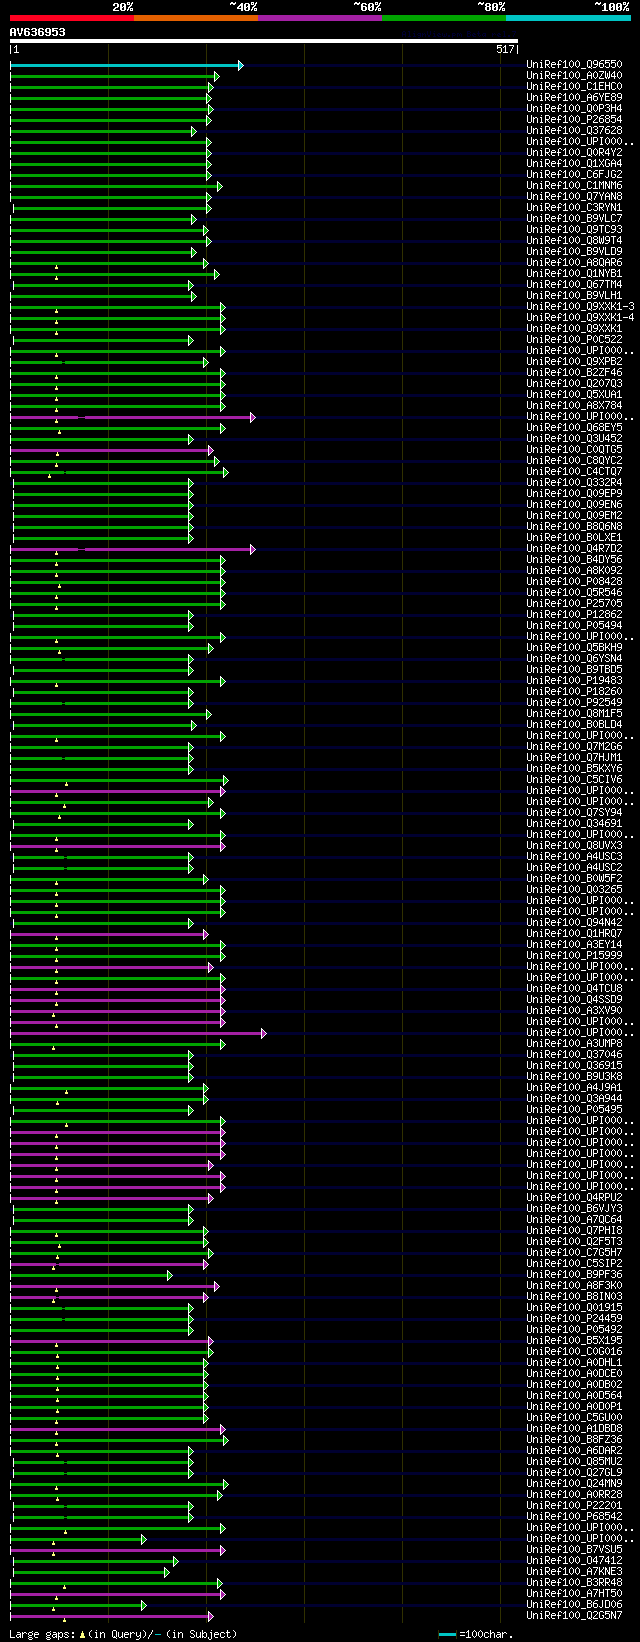Select hit label UniRef100_P24459

(x=574, y=1319)
